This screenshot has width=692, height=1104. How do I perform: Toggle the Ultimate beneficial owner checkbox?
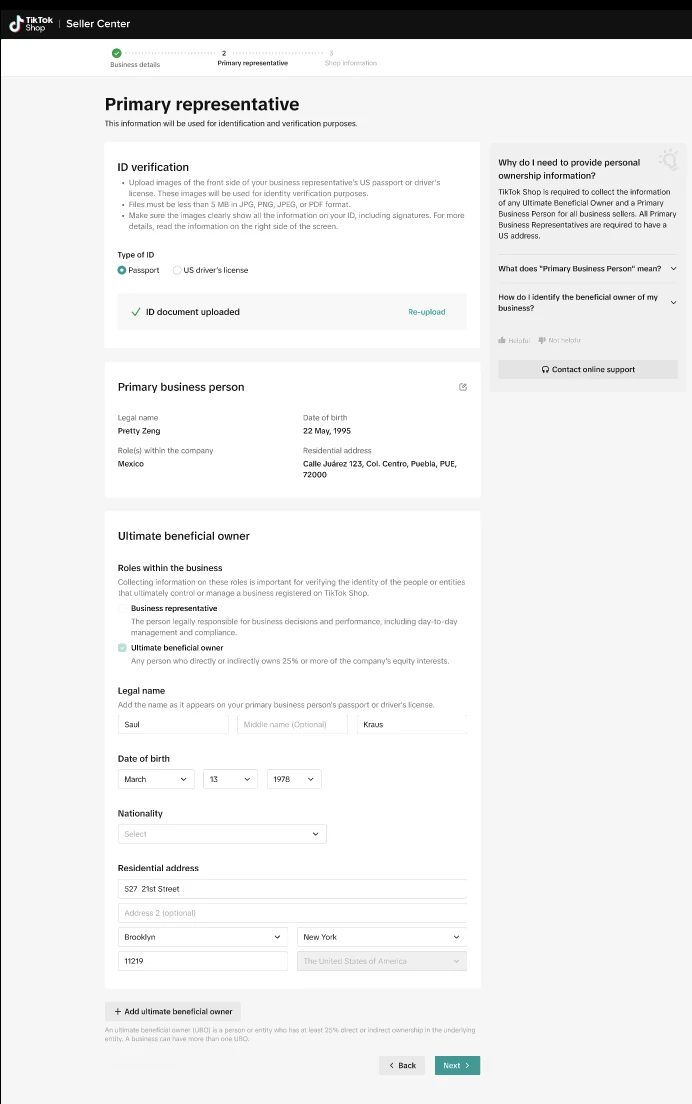coord(122,648)
